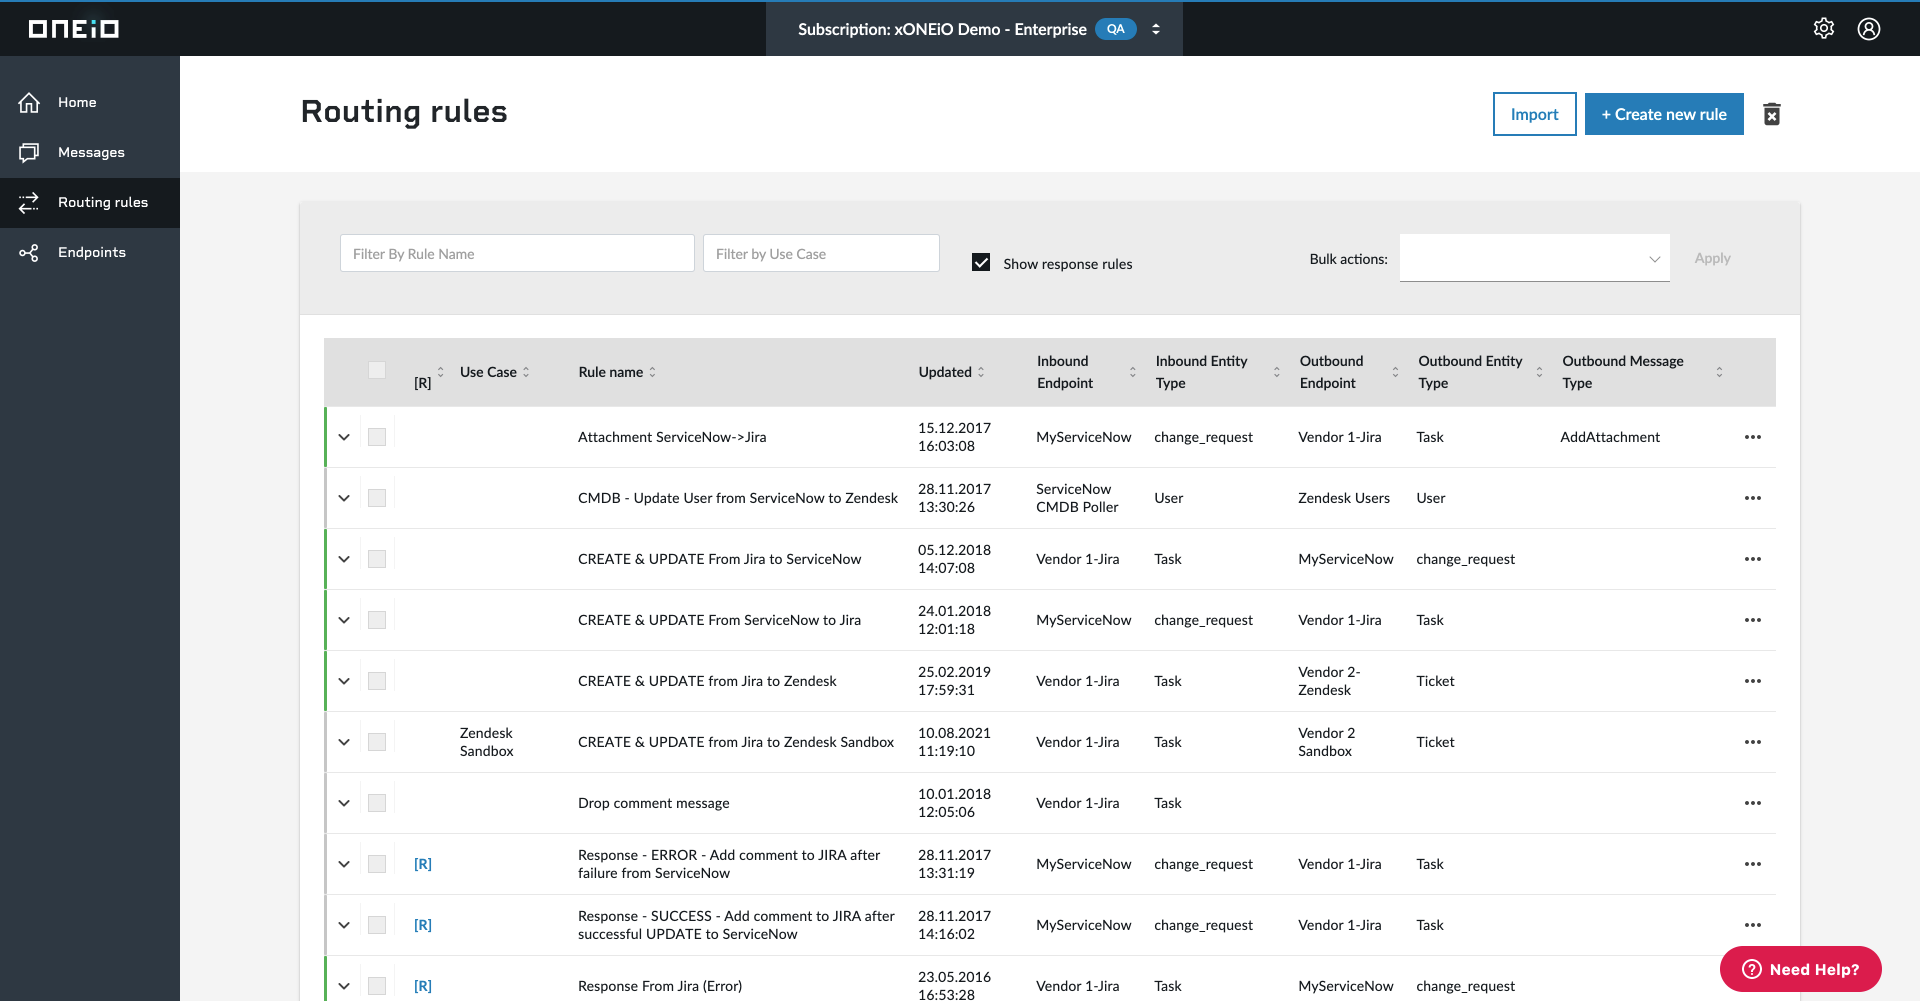
Task: Expand Zendesk Sandbox rule row chevron
Action: click(344, 742)
